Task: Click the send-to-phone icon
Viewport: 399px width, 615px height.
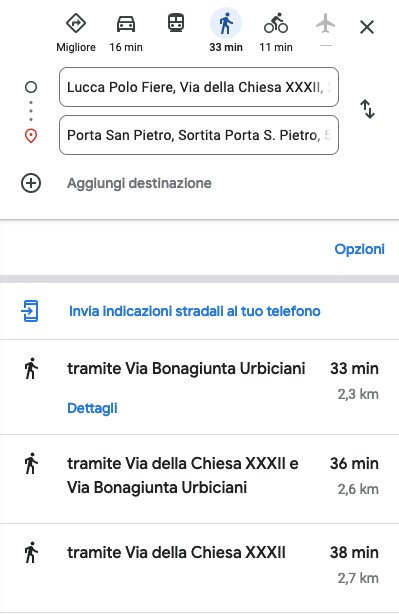Action: (30, 311)
